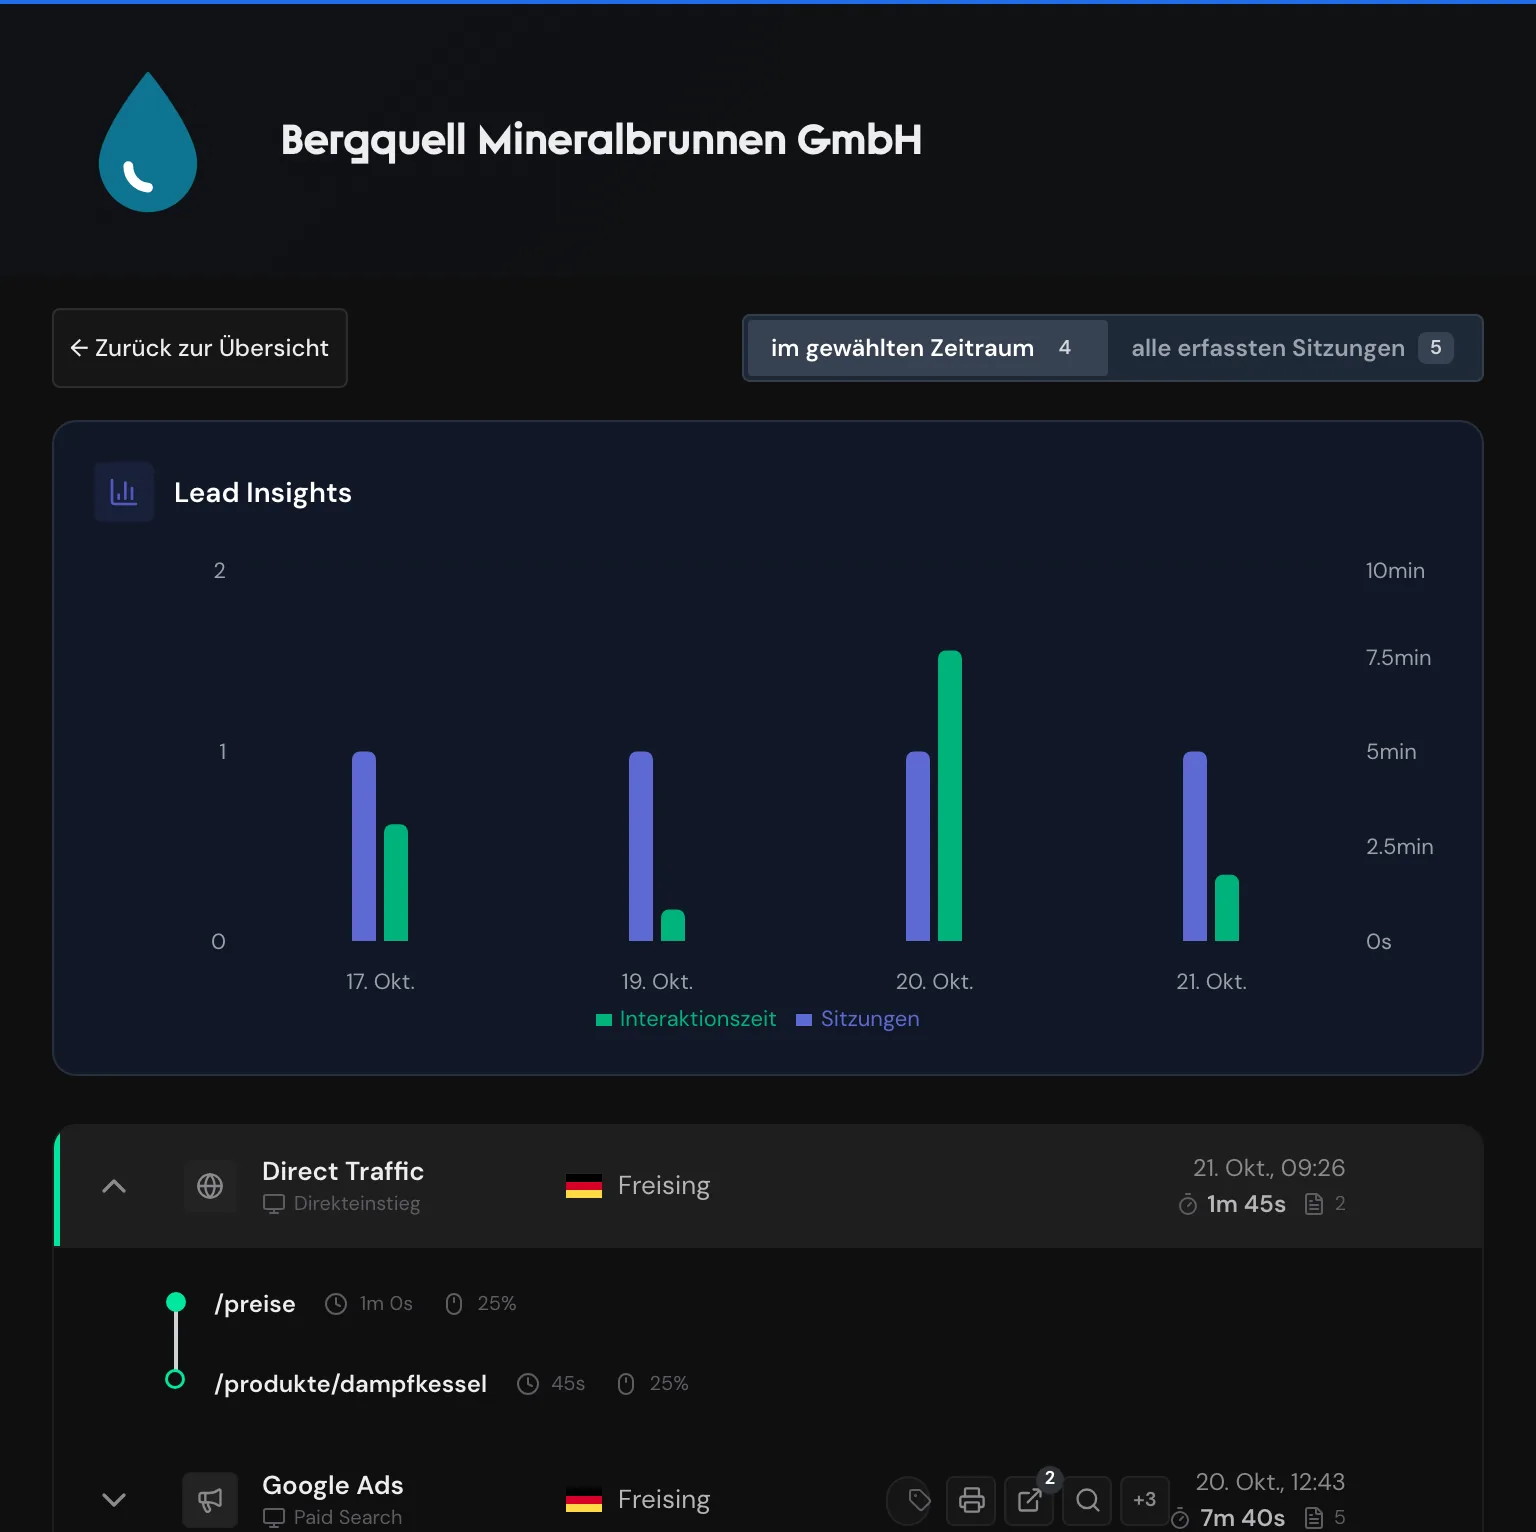Click the scroll-depth icon for /produkte/dampfkessel
The height and width of the screenshot is (1532, 1536).
(x=626, y=1384)
